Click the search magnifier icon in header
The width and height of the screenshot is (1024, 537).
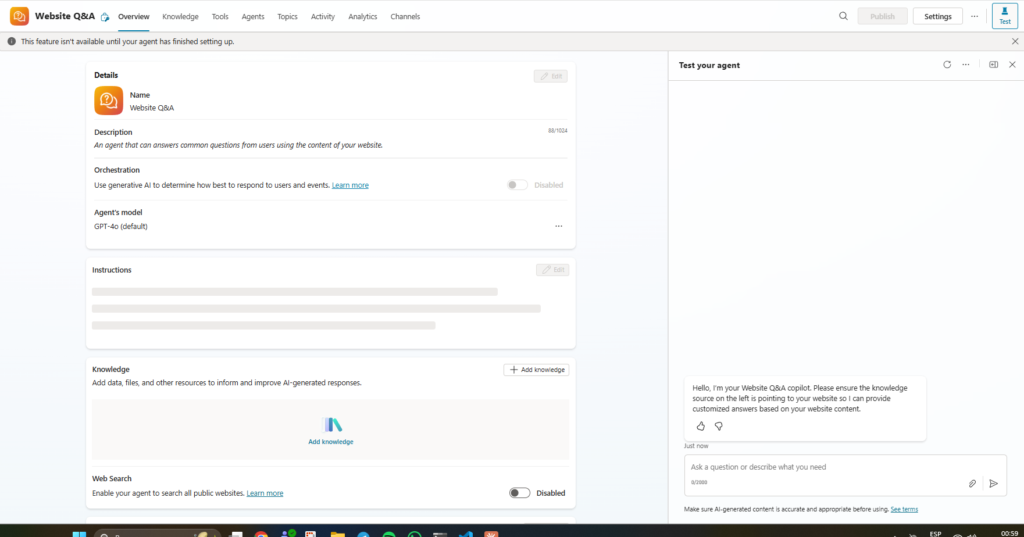click(x=843, y=16)
